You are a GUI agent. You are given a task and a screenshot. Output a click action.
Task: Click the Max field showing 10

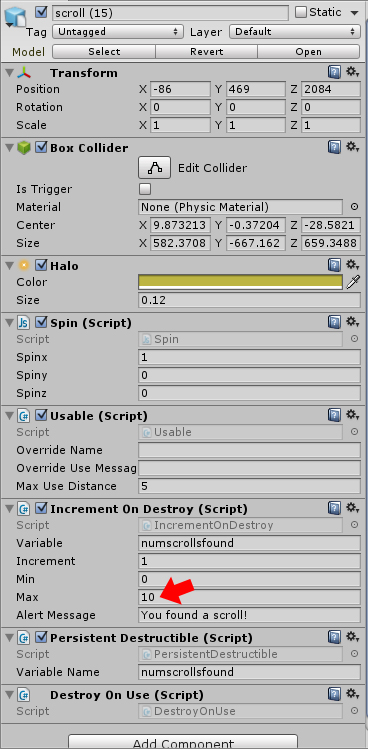point(249,597)
